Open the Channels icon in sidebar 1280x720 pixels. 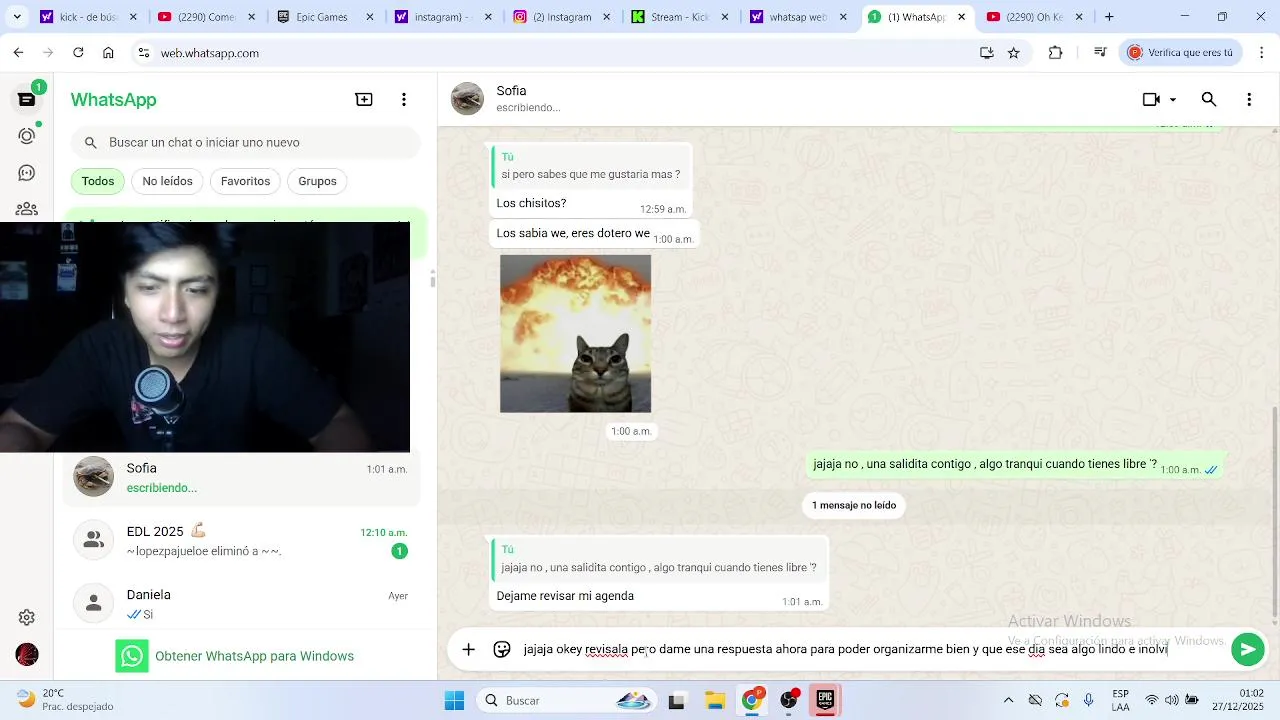click(27, 173)
